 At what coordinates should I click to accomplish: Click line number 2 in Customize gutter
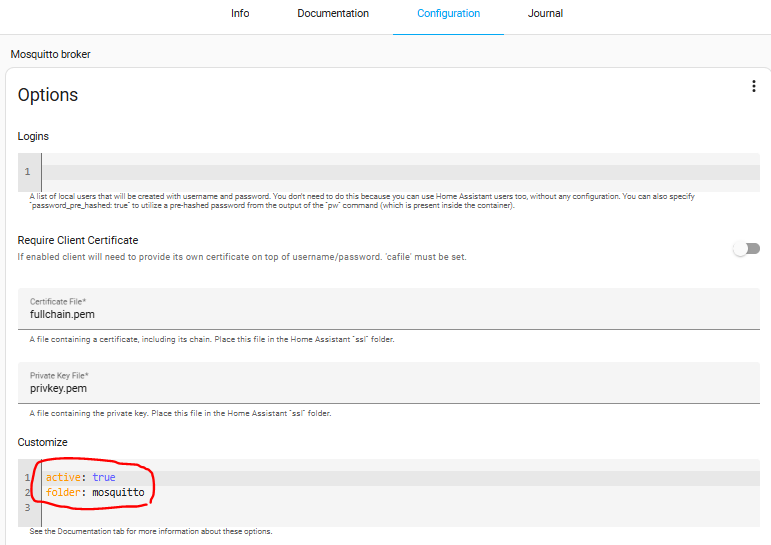tap(28, 493)
